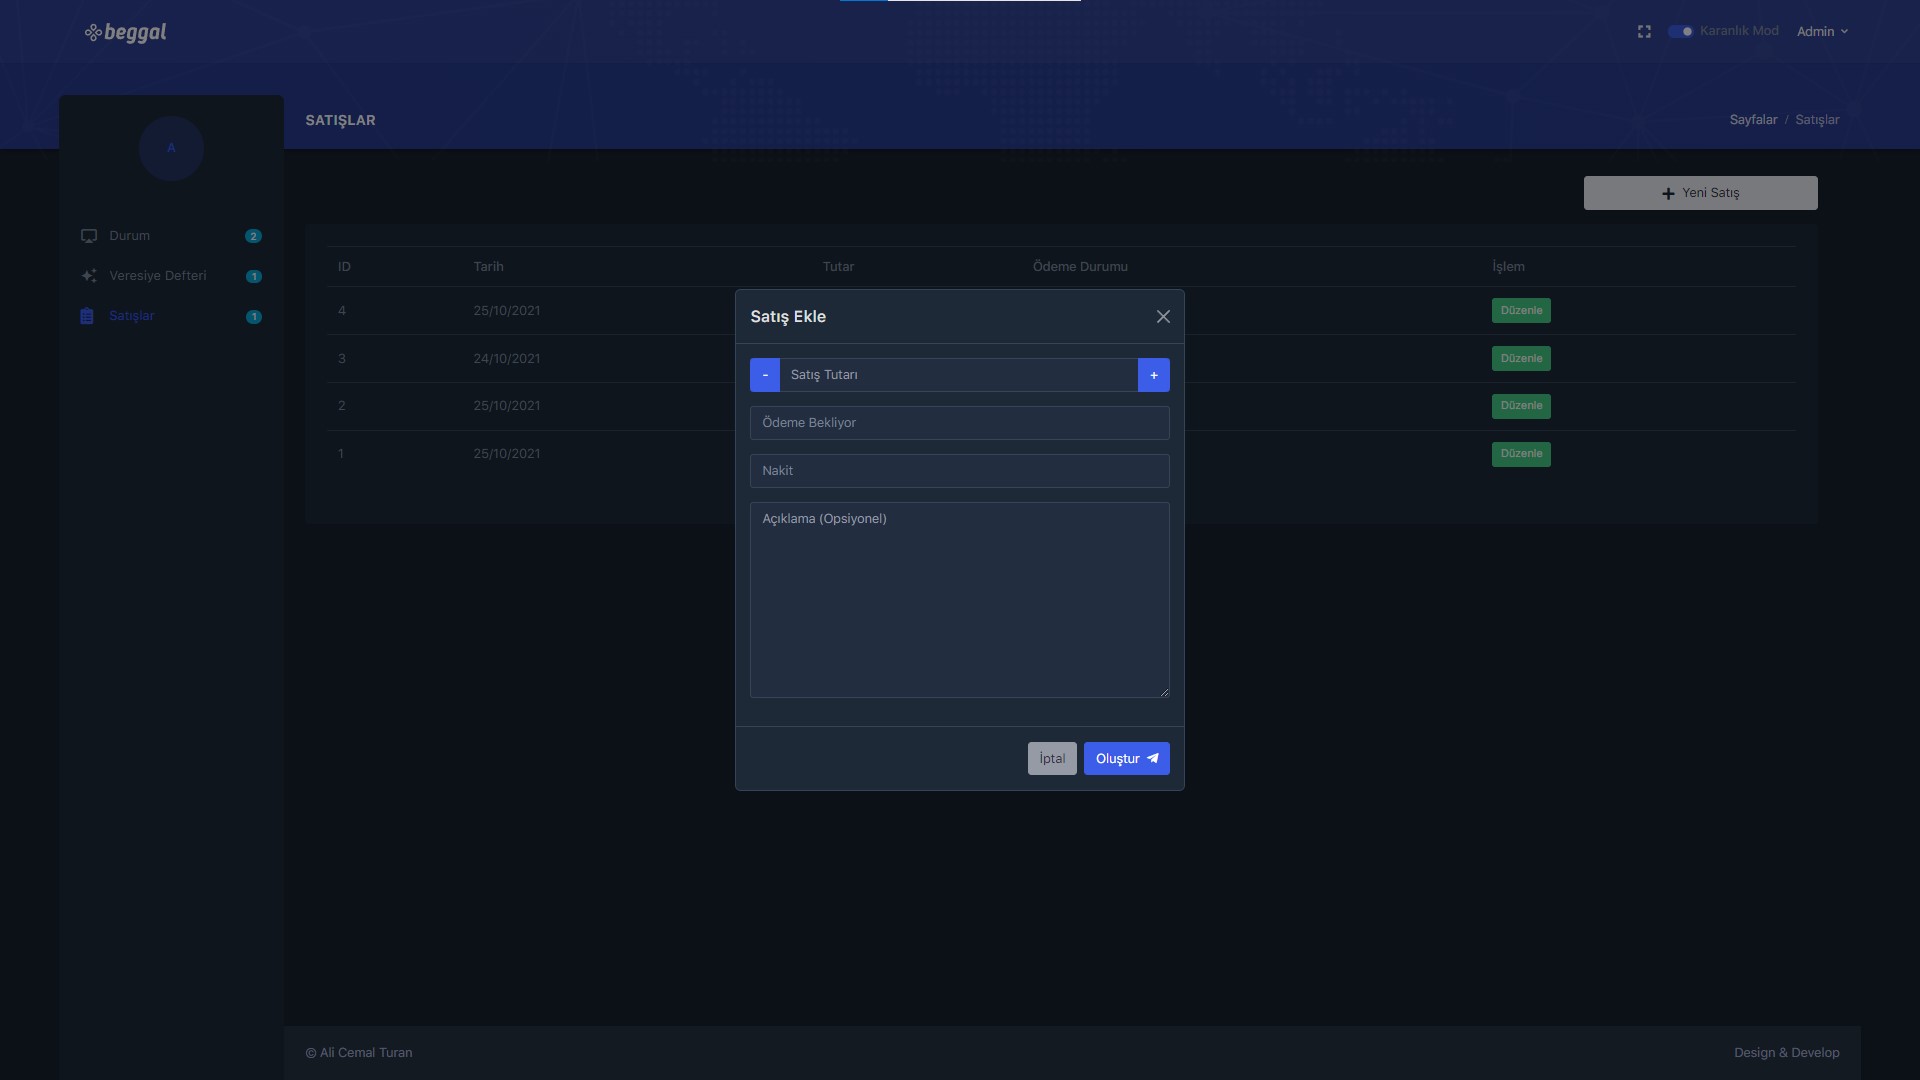Edit sale ID 2 with Düzenle
This screenshot has width=1920, height=1080.
[1521, 406]
